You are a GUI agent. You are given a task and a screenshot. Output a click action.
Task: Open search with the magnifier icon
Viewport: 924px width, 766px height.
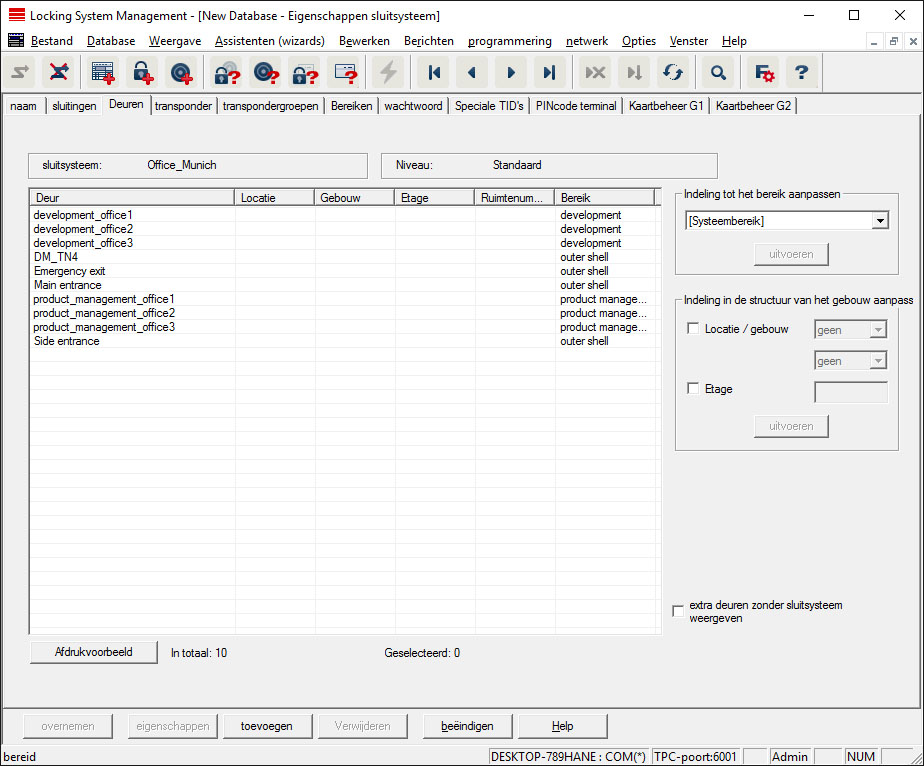(717, 72)
